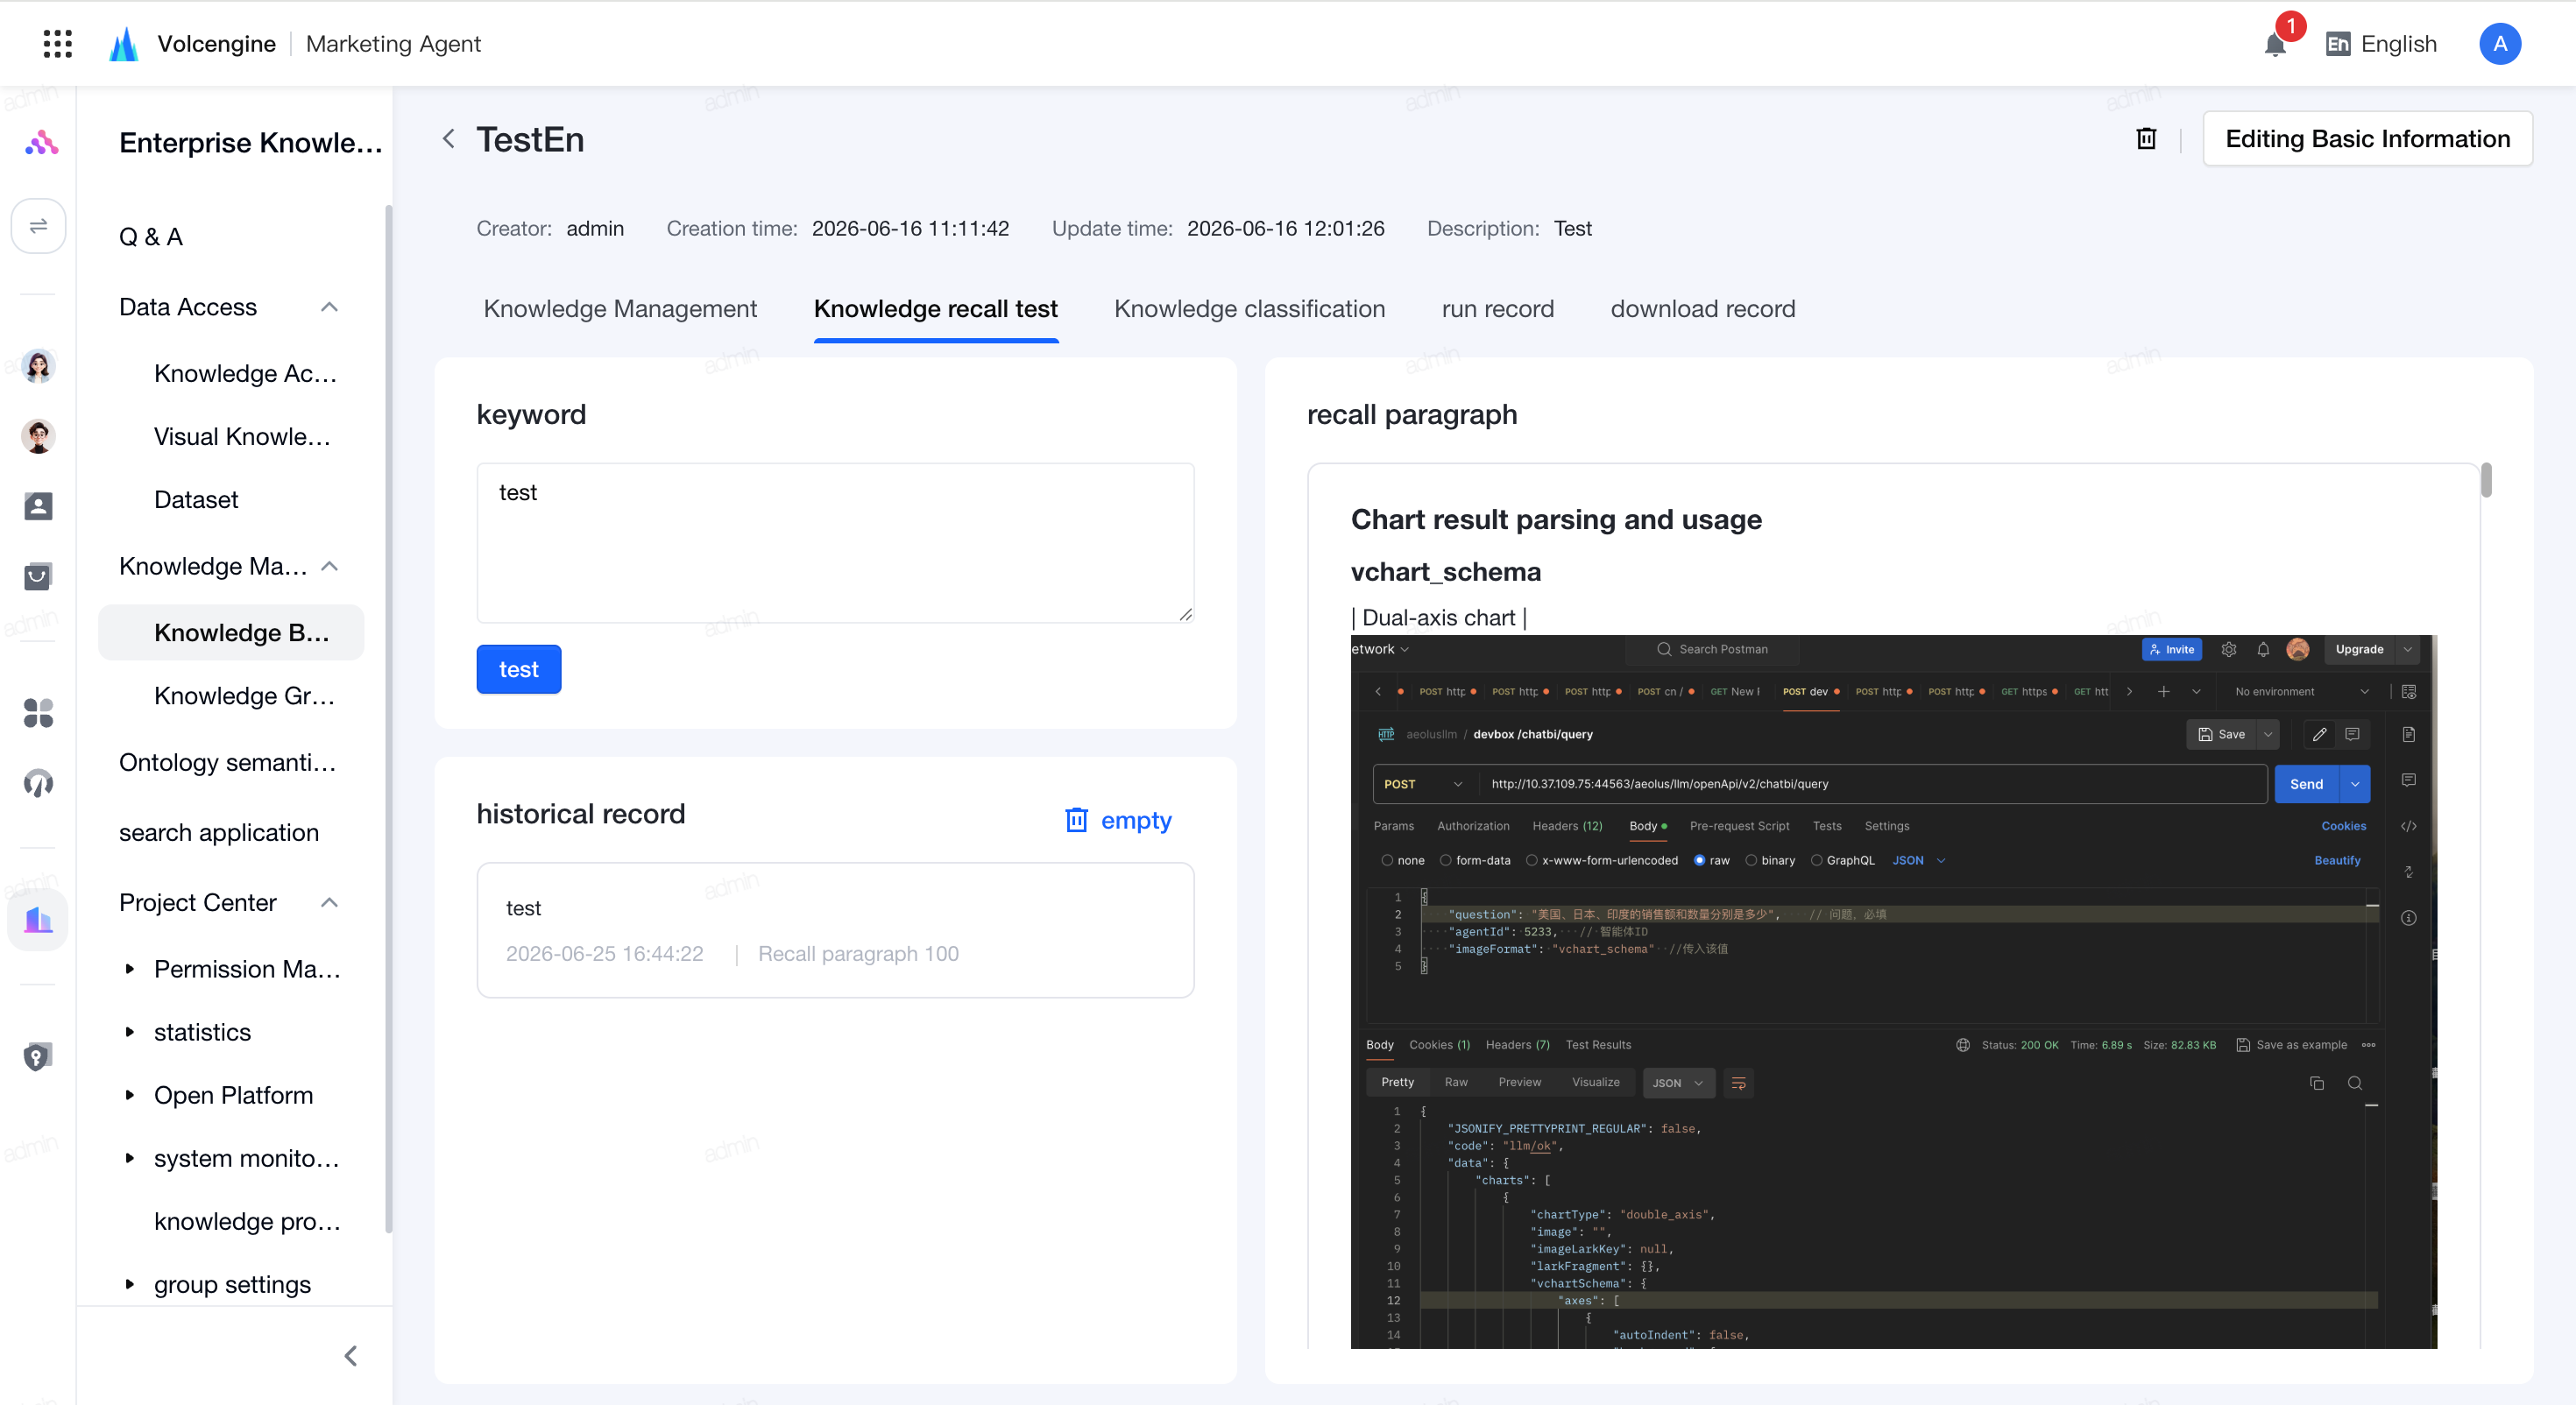Open historical record test entry
Screen dimensions: 2576x1405
[x=835, y=930]
